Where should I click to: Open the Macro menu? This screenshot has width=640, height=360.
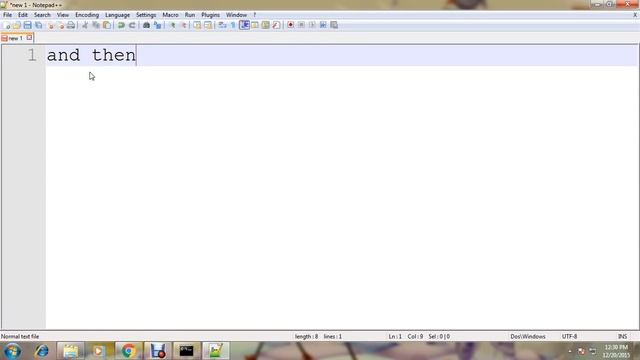point(170,15)
